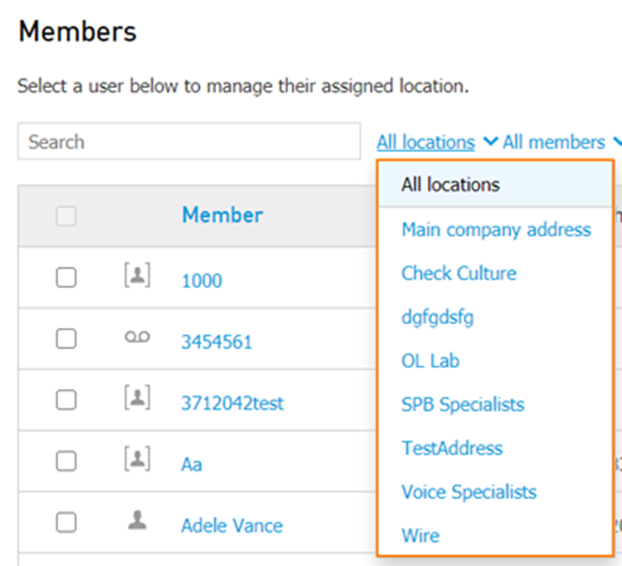Tick the checkbox for member 1000
The height and width of the screenshot is (566, 622).
[x=66, y=277]
